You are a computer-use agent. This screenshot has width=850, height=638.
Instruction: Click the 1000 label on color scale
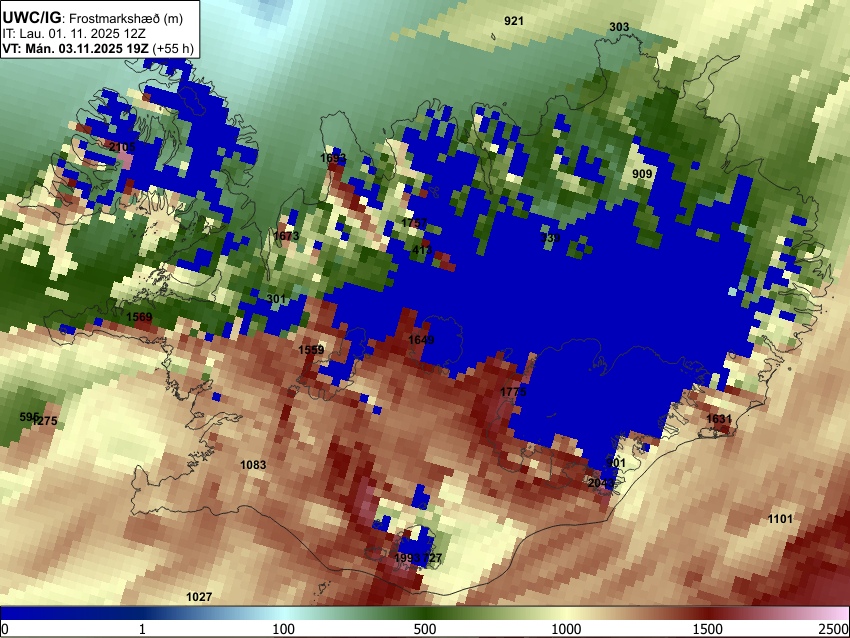coord(566,629)
